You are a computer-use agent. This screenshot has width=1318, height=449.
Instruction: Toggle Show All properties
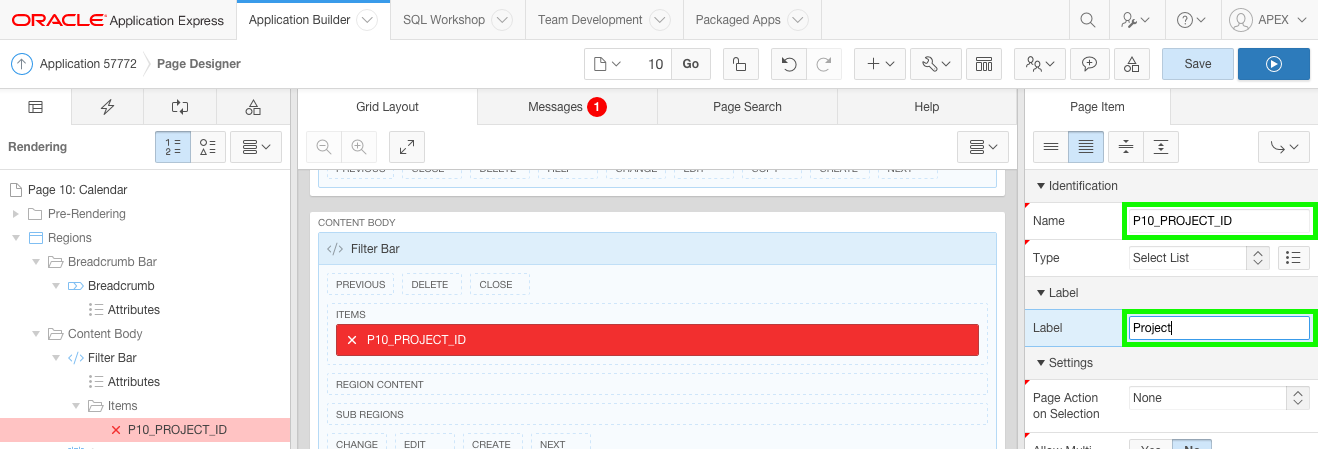1086,147
